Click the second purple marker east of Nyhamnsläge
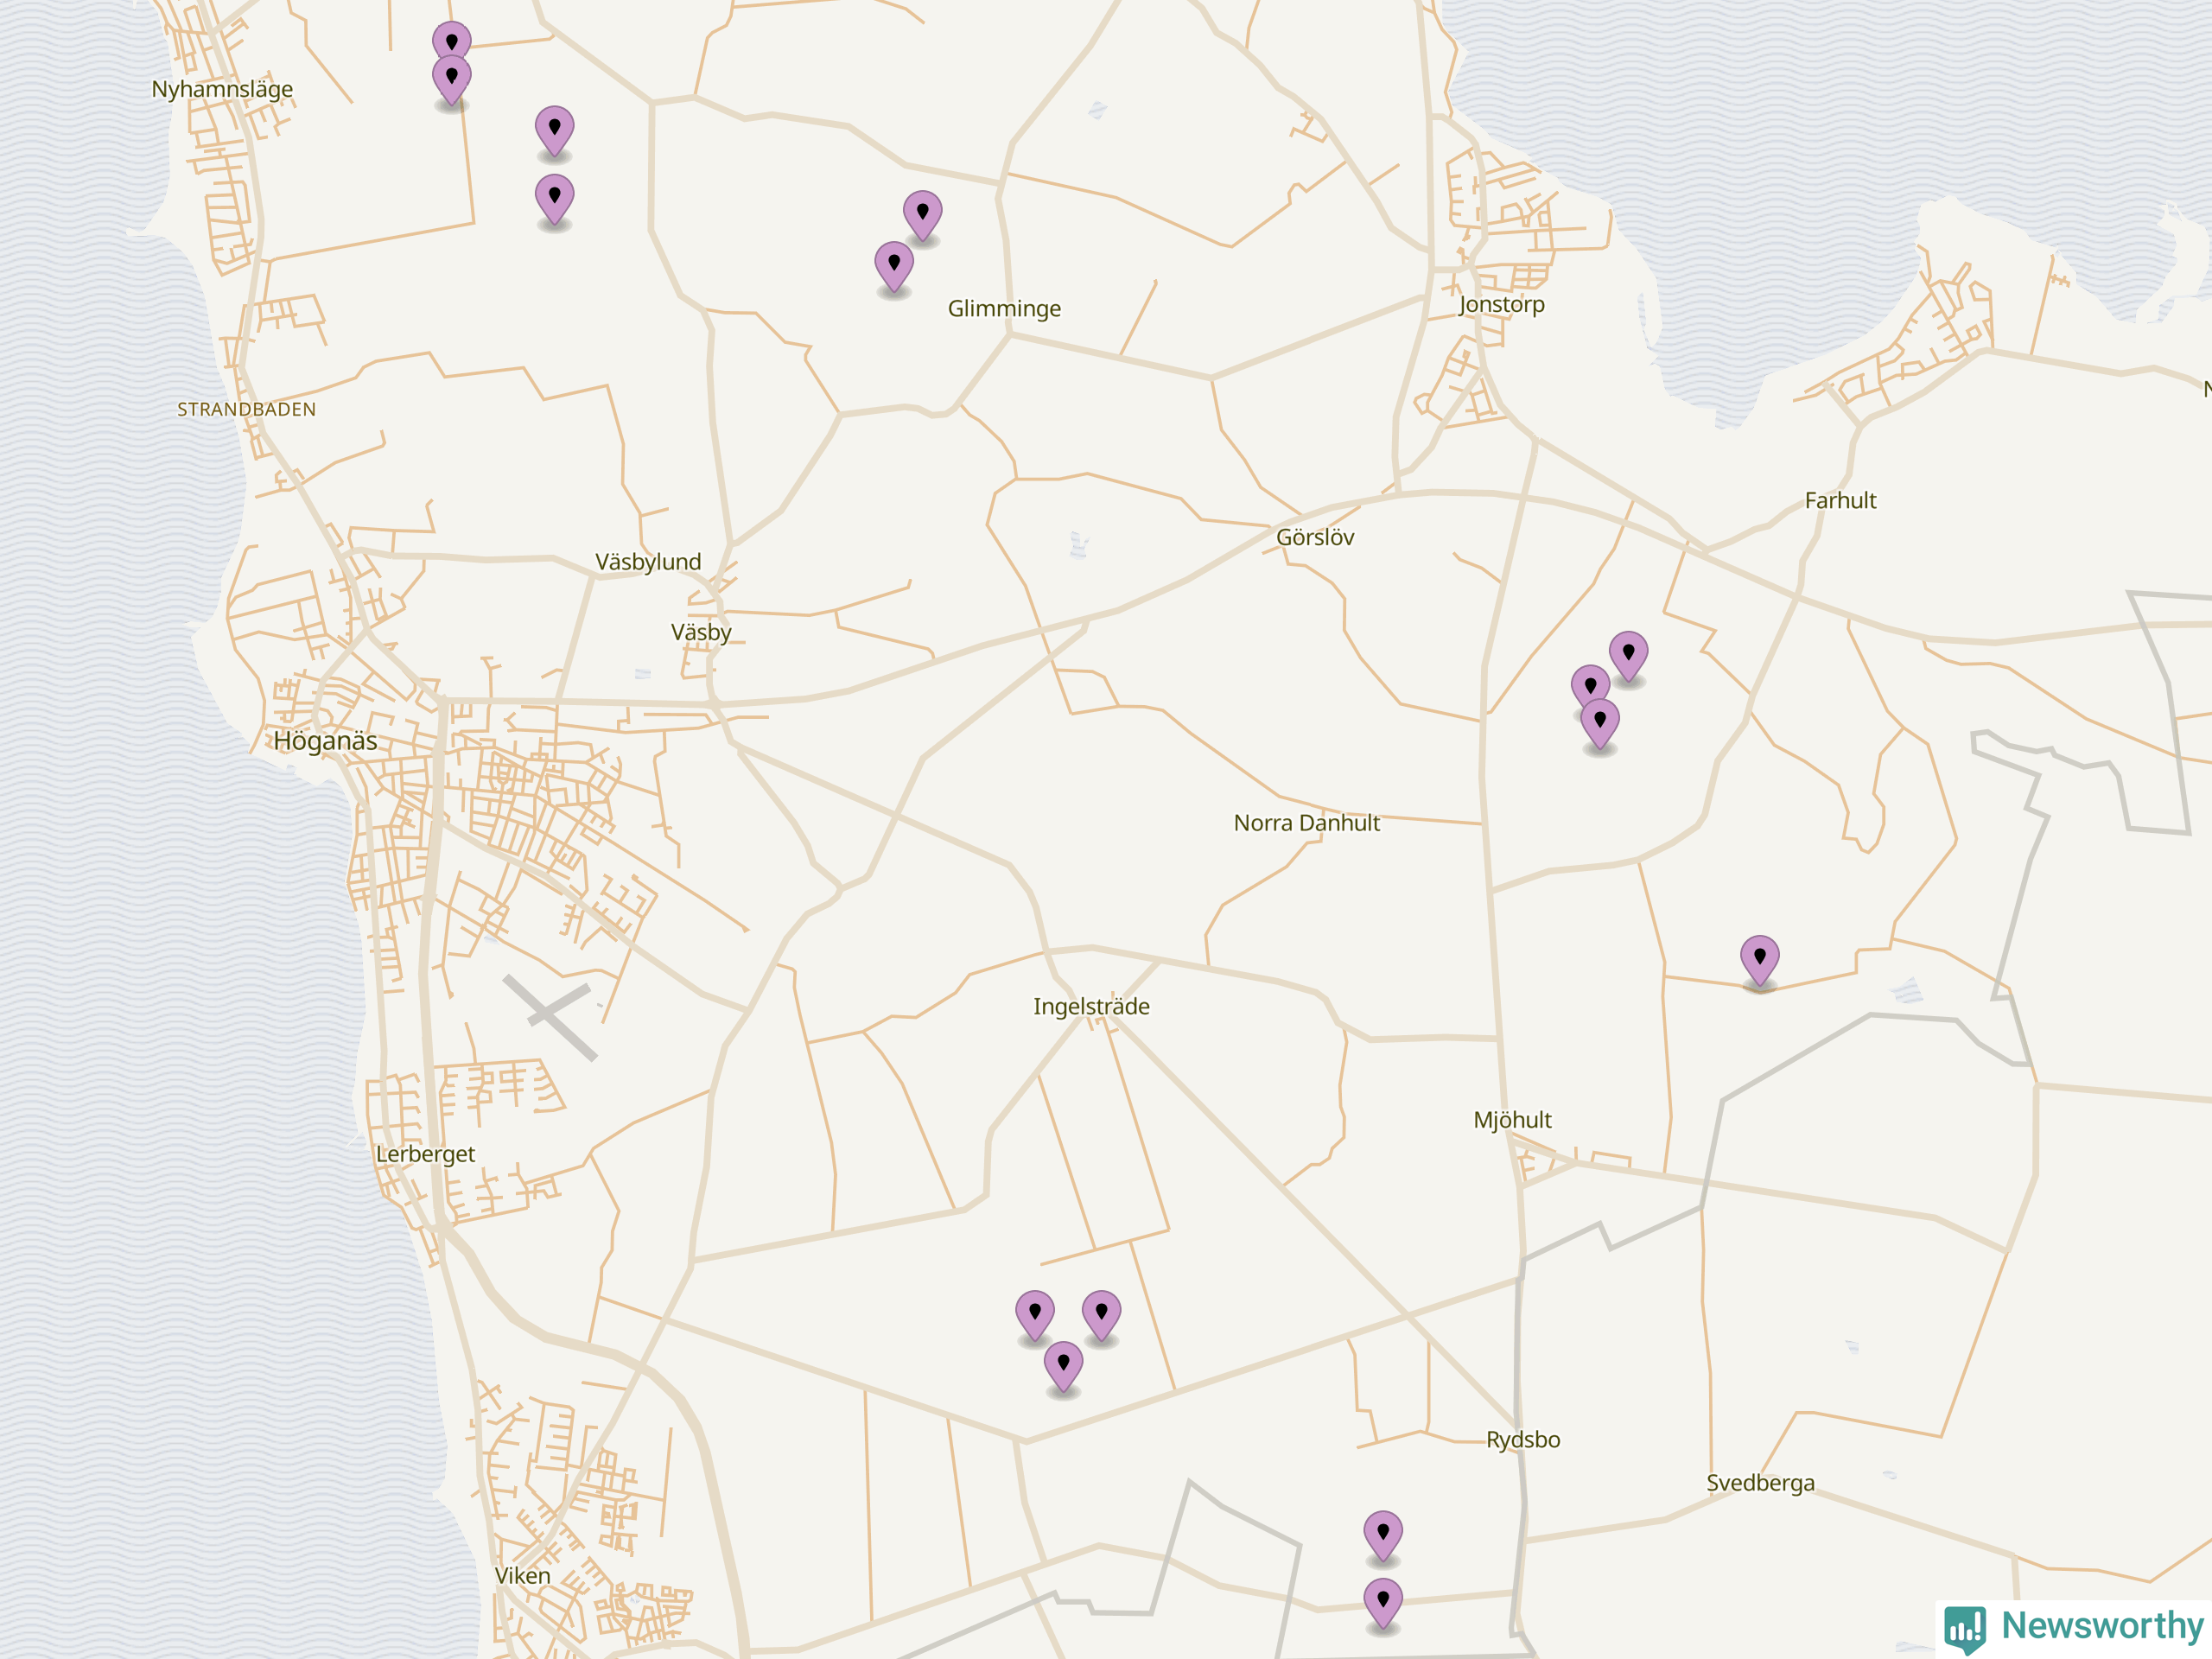This screenshot has width=2212, height=1659. tap(452, 80)
